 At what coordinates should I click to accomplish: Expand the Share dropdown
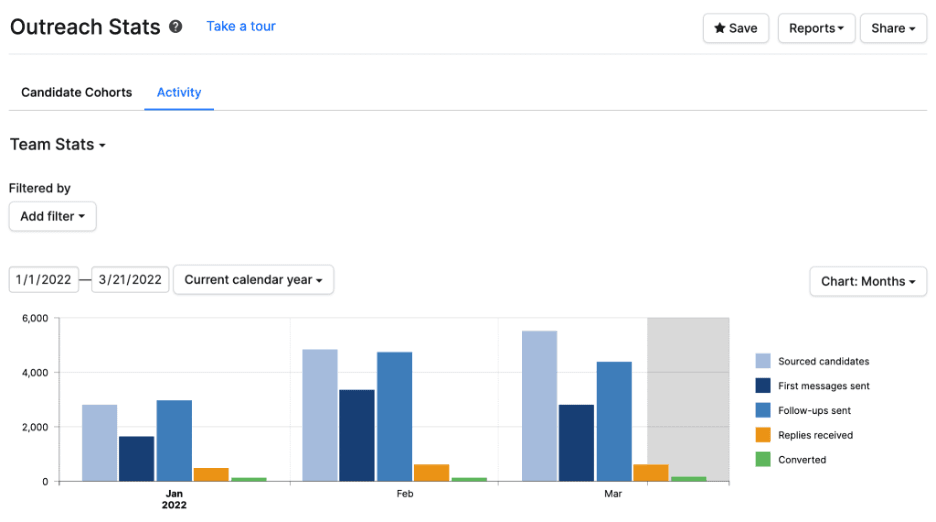893,28
